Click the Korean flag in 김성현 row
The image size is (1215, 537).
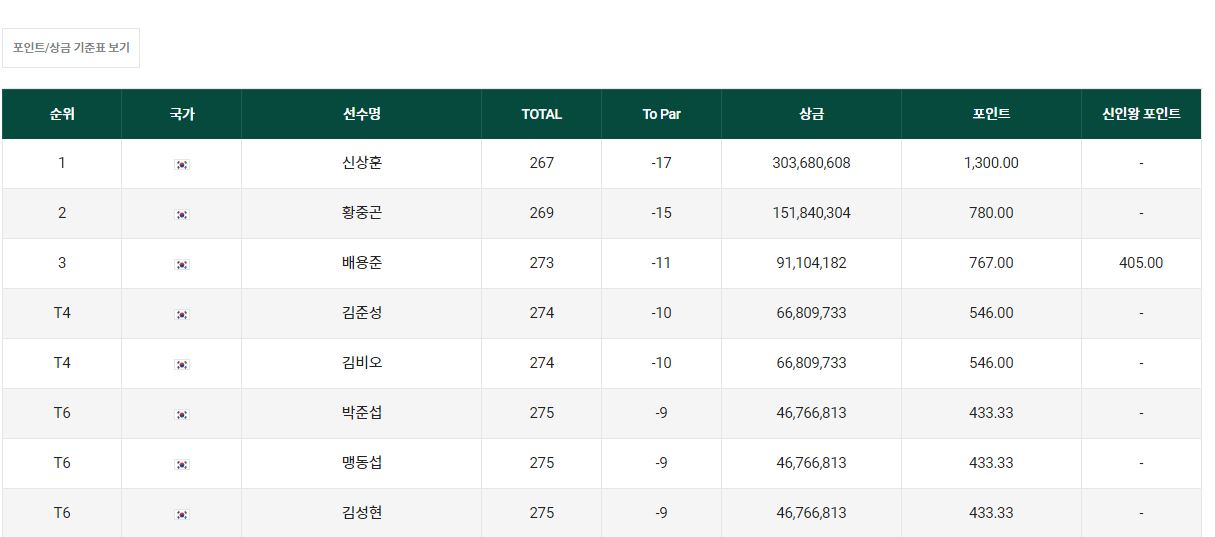(x=182, y=514)
